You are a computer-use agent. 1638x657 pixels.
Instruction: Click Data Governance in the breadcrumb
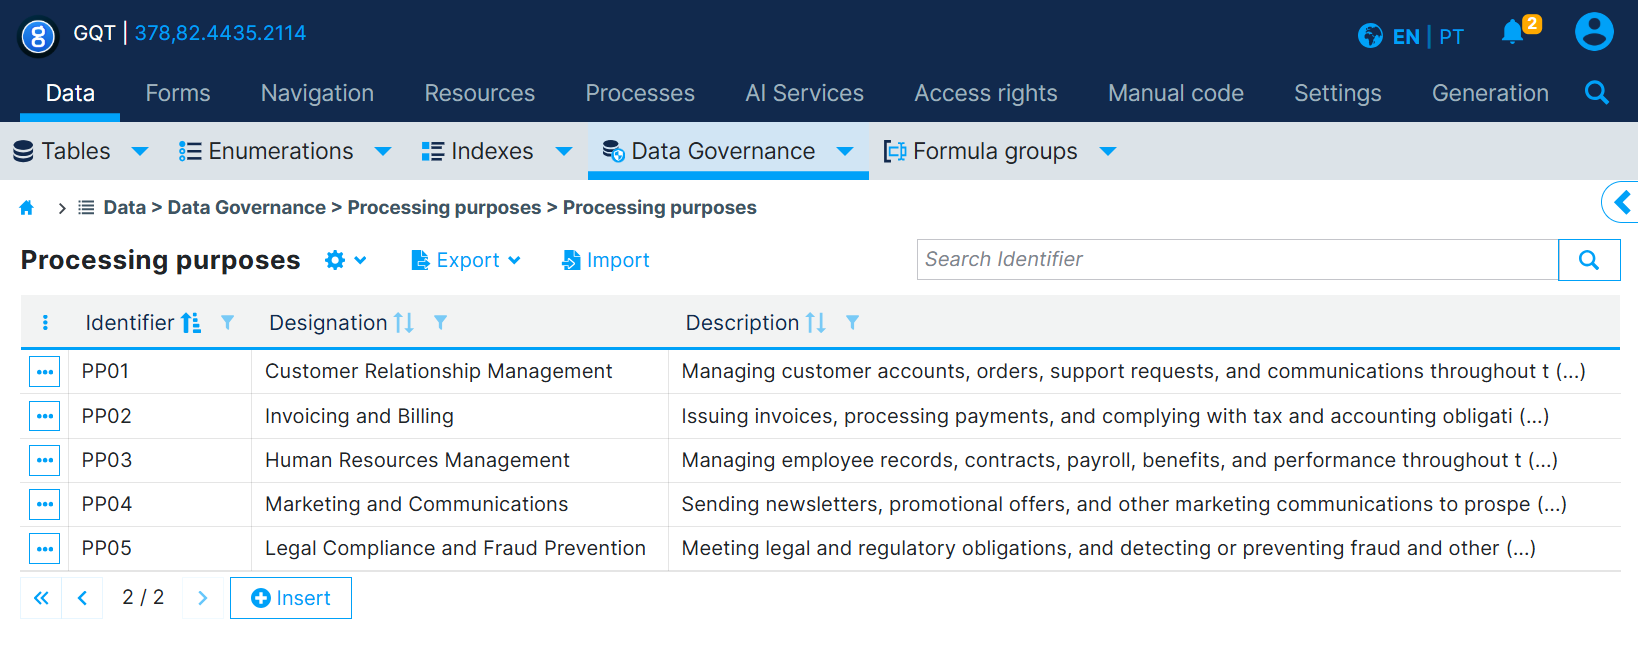pyautogui.click(x=247, y=208)
